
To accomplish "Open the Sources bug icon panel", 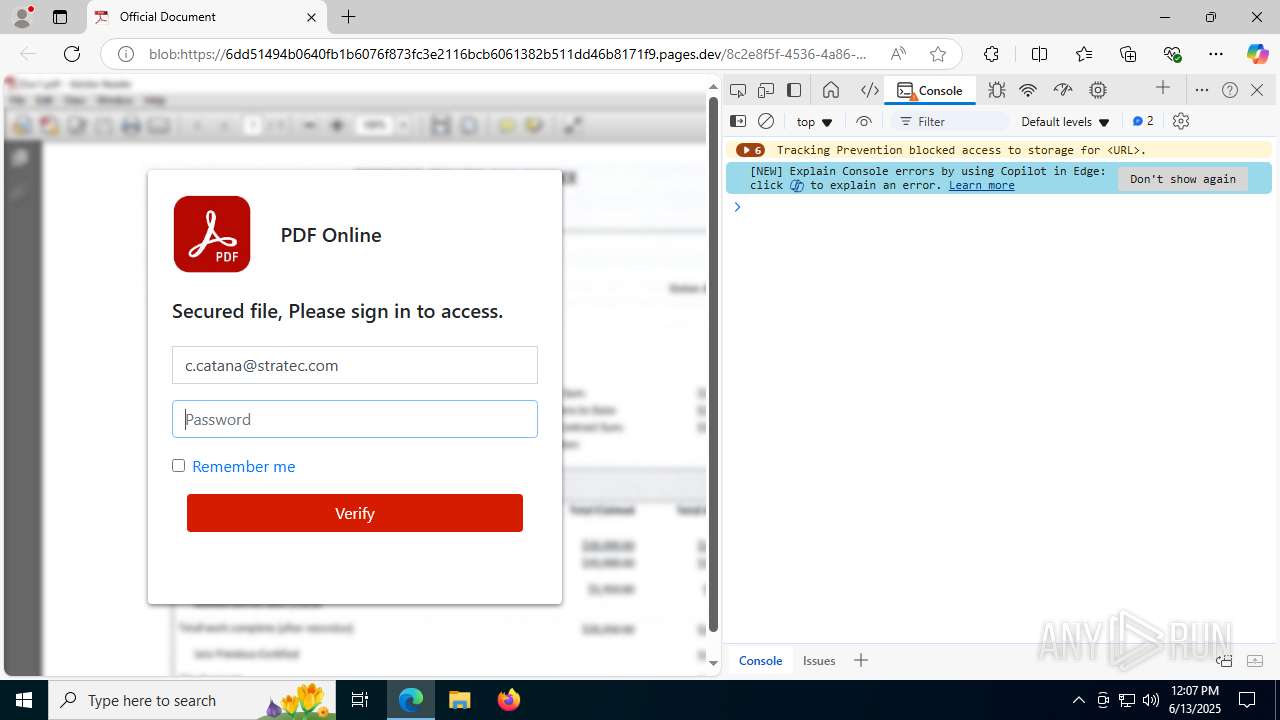I will [997, 90].
